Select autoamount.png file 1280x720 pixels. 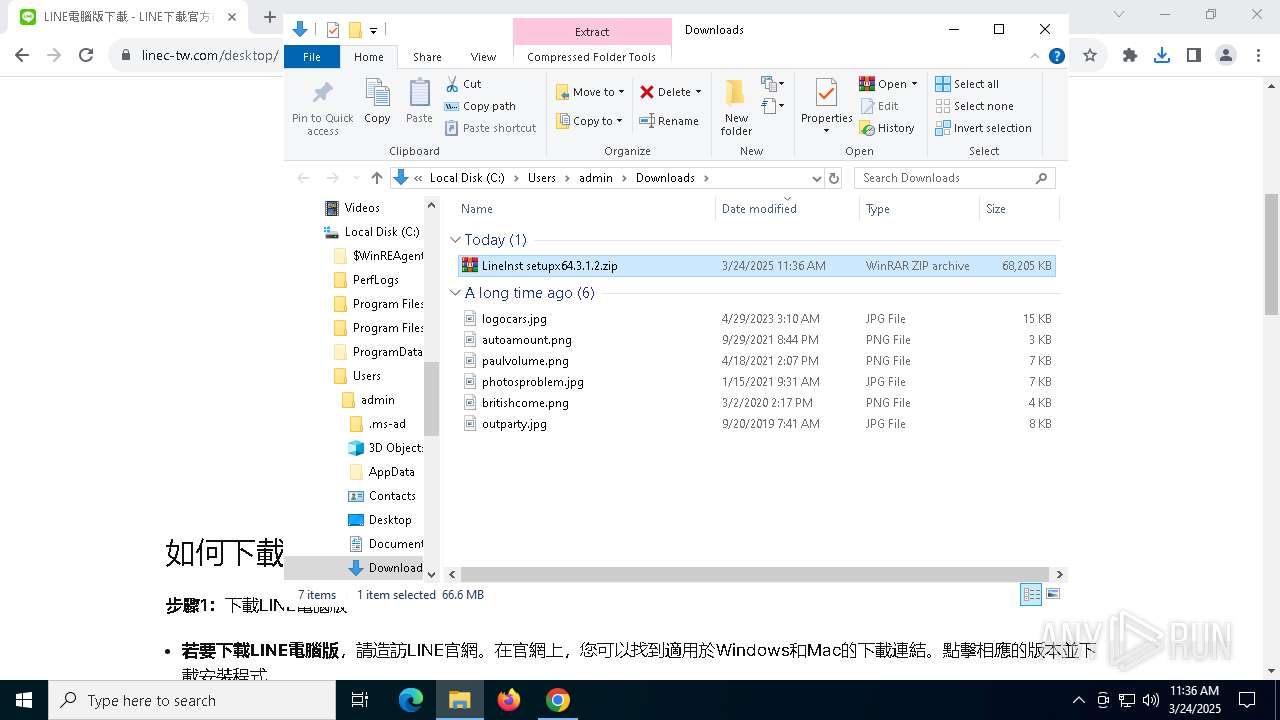click(x=756, y=340)
